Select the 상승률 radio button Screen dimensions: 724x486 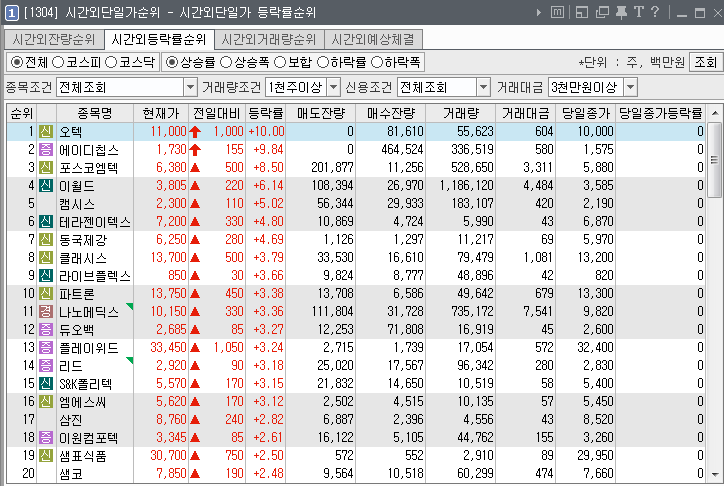pos(171,62)
